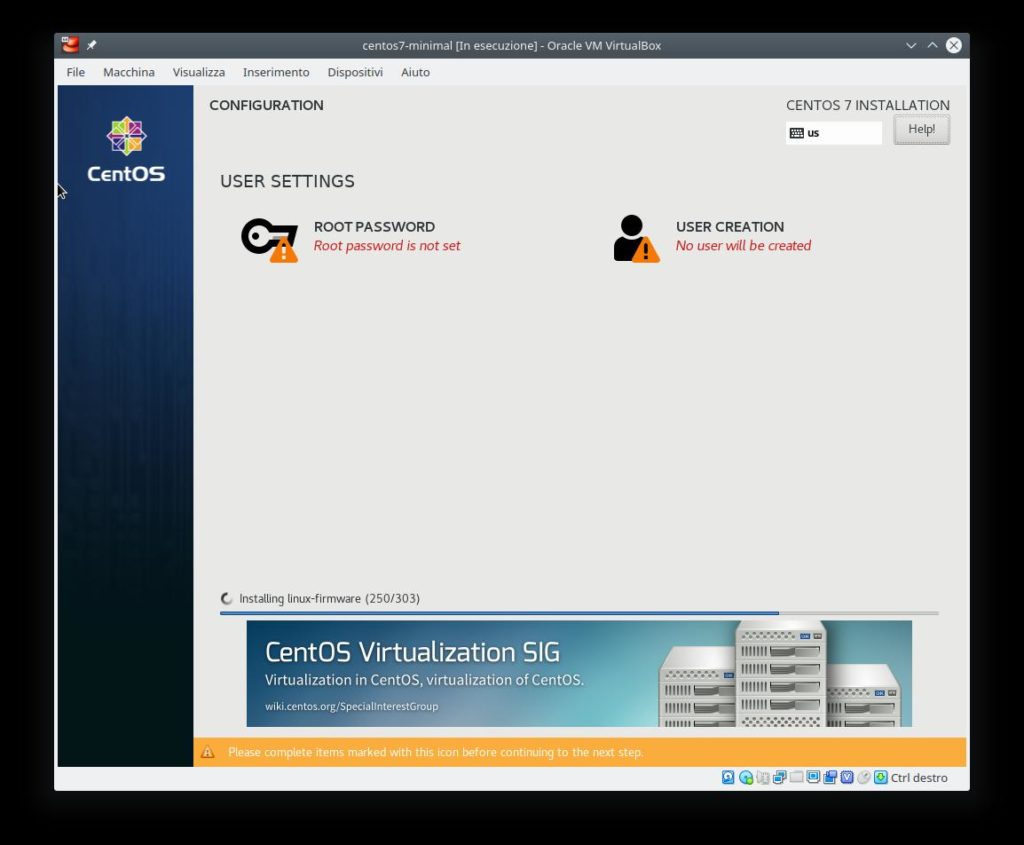This screenshot has width=1024, height=845.
Task: Click the USB devices icon in the status bar
Action: (764, 777)
